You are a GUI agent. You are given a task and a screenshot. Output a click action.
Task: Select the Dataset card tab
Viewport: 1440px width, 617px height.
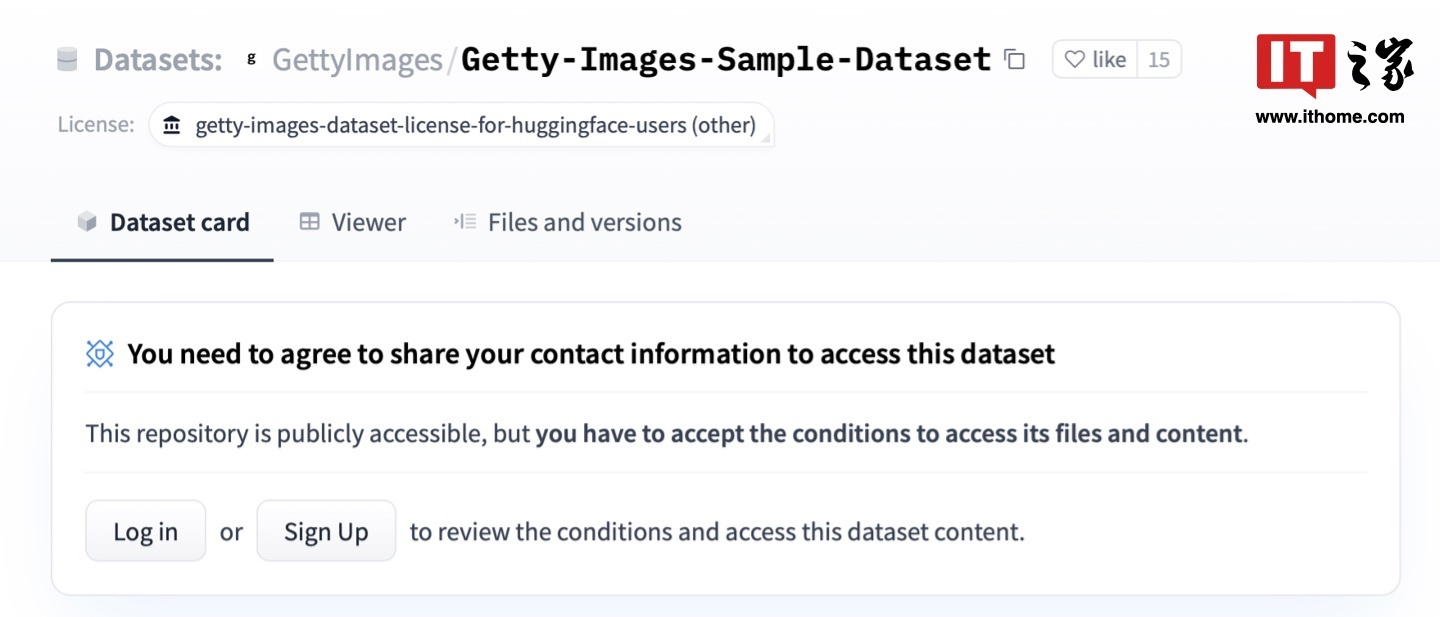pyautogui.click(x=163, y=222)
